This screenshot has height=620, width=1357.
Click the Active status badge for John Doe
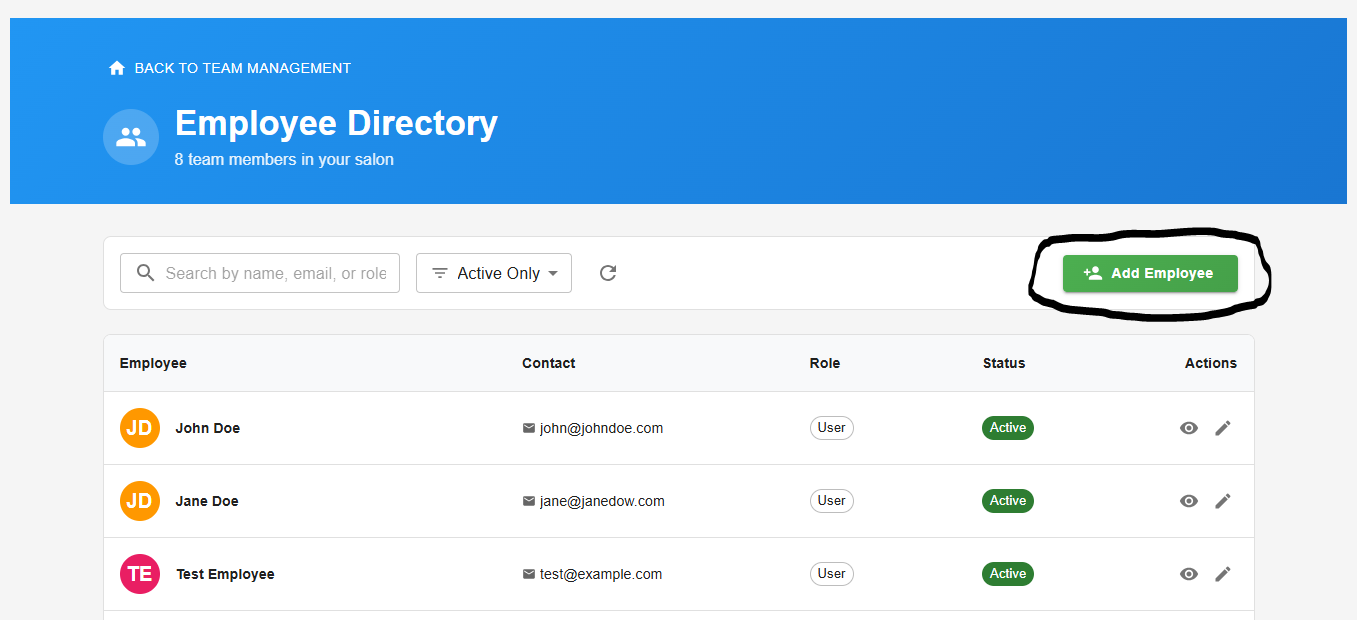(1008, 428)
